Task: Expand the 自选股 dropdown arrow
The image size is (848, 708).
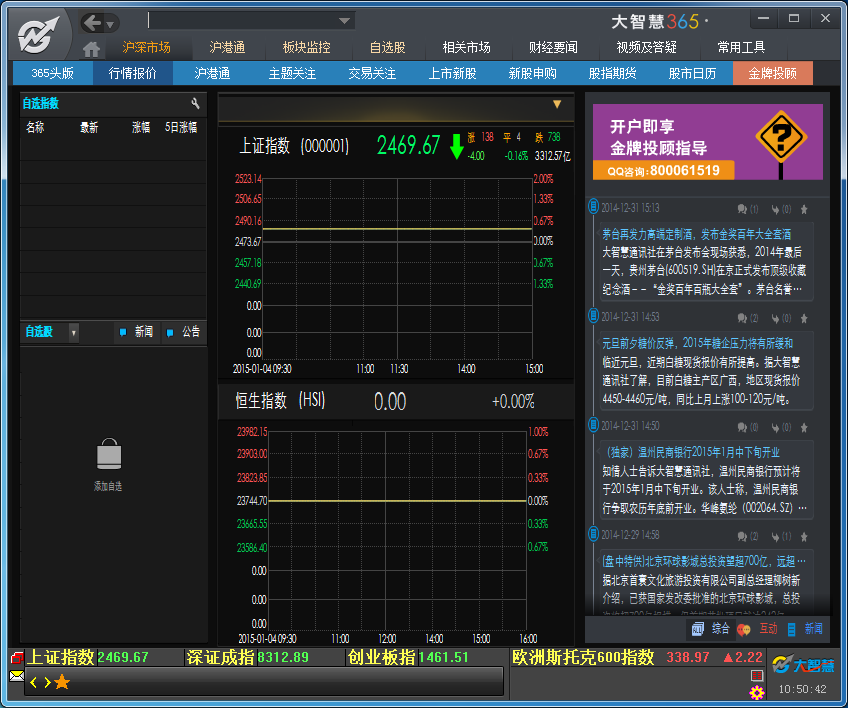Action: point(73,332)
